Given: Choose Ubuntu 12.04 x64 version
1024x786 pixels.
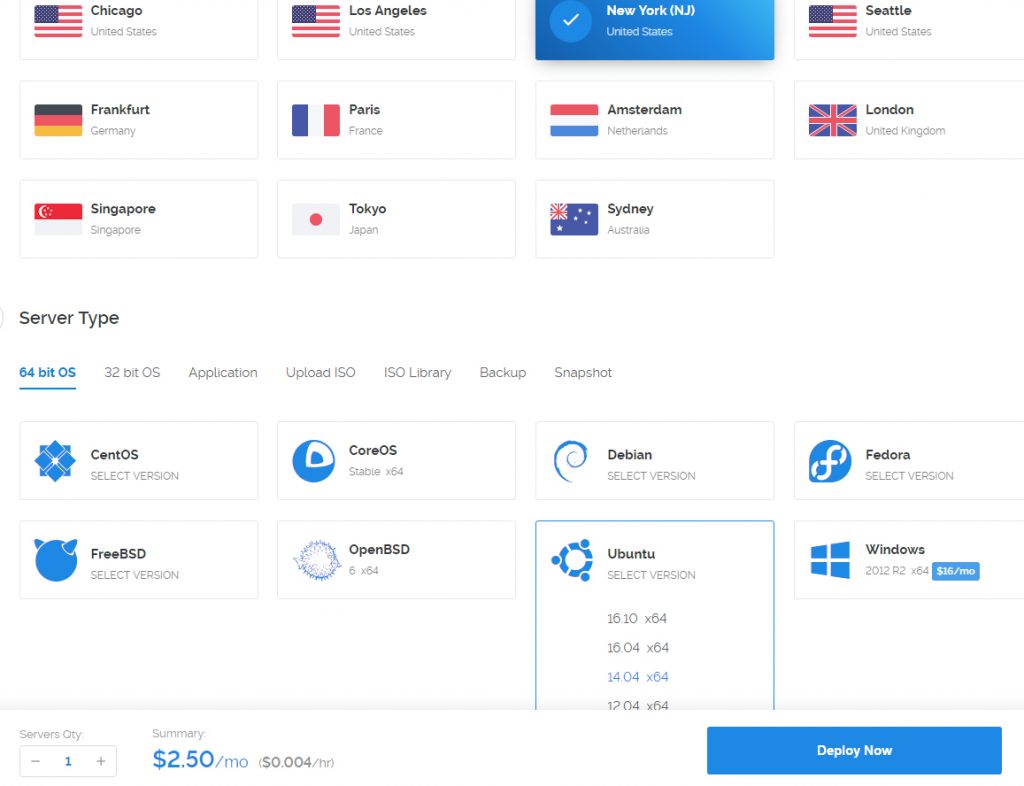Looking at the screenshot, I should [638, 705].
